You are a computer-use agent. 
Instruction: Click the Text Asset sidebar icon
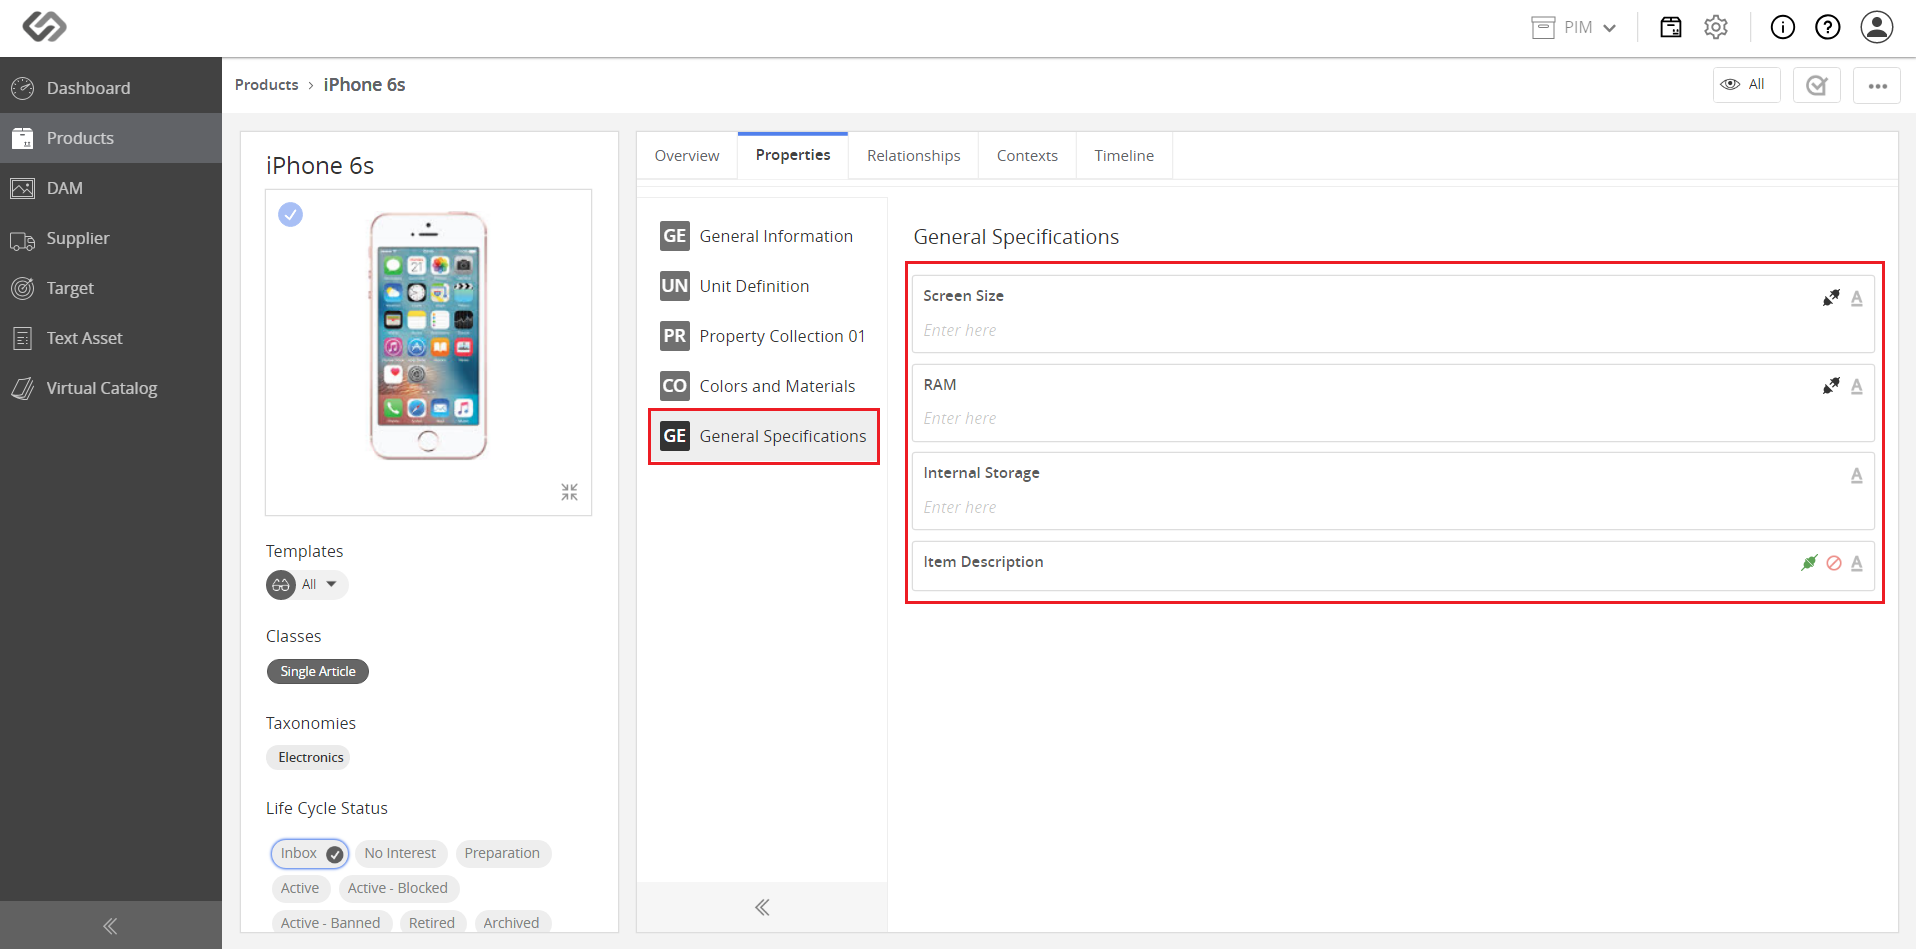point(23,338)
